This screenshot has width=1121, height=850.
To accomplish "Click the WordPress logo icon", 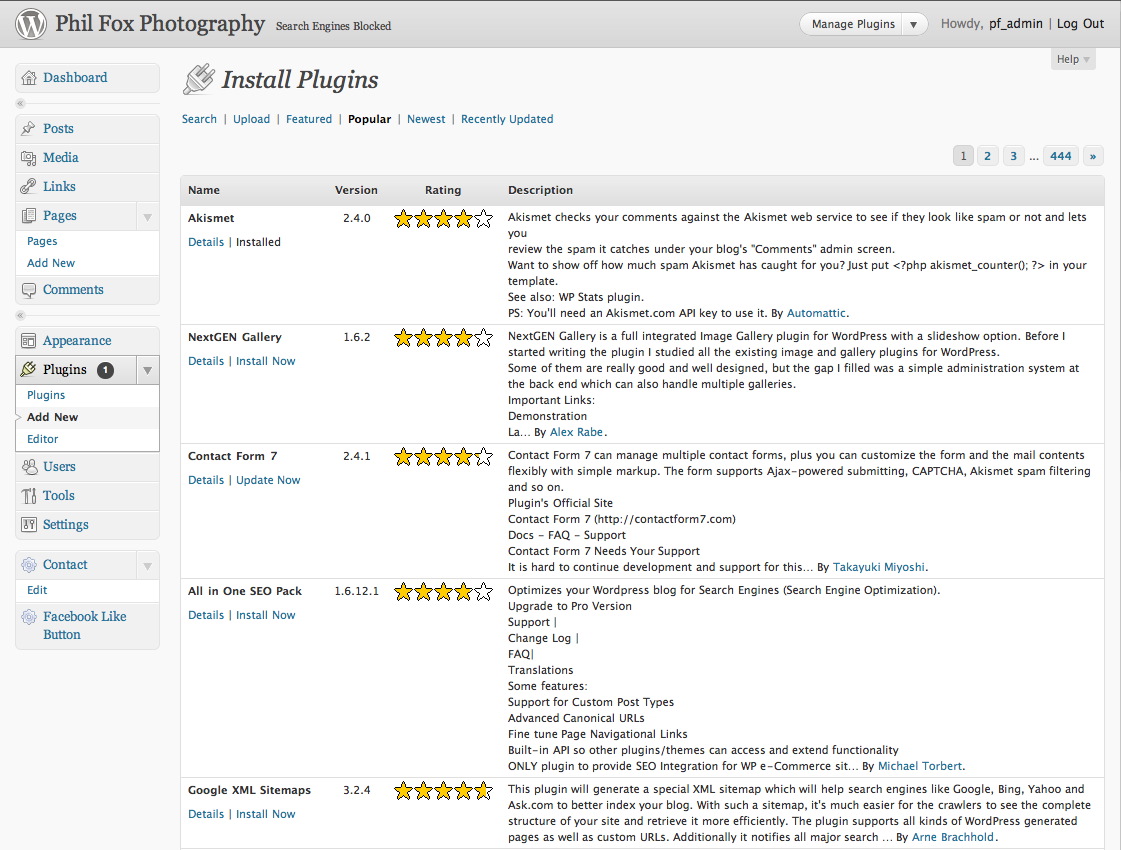I will (31, 24).
